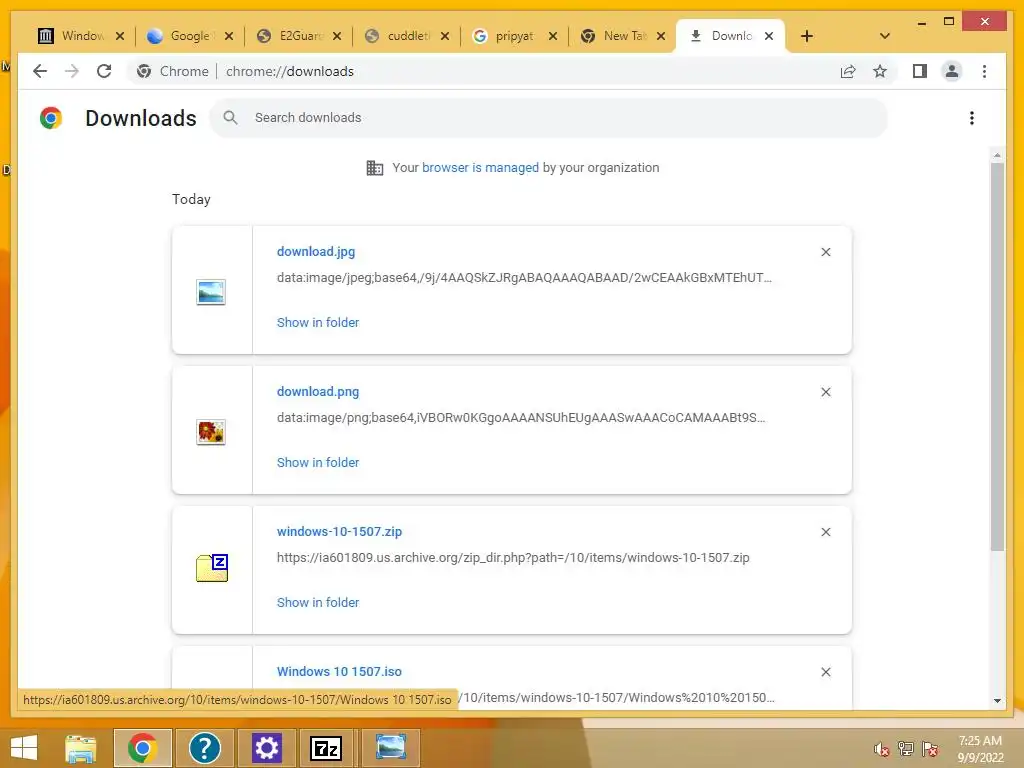Open File Explorer from the taskbar
The image size is (1024, 768).
(81, 748)
